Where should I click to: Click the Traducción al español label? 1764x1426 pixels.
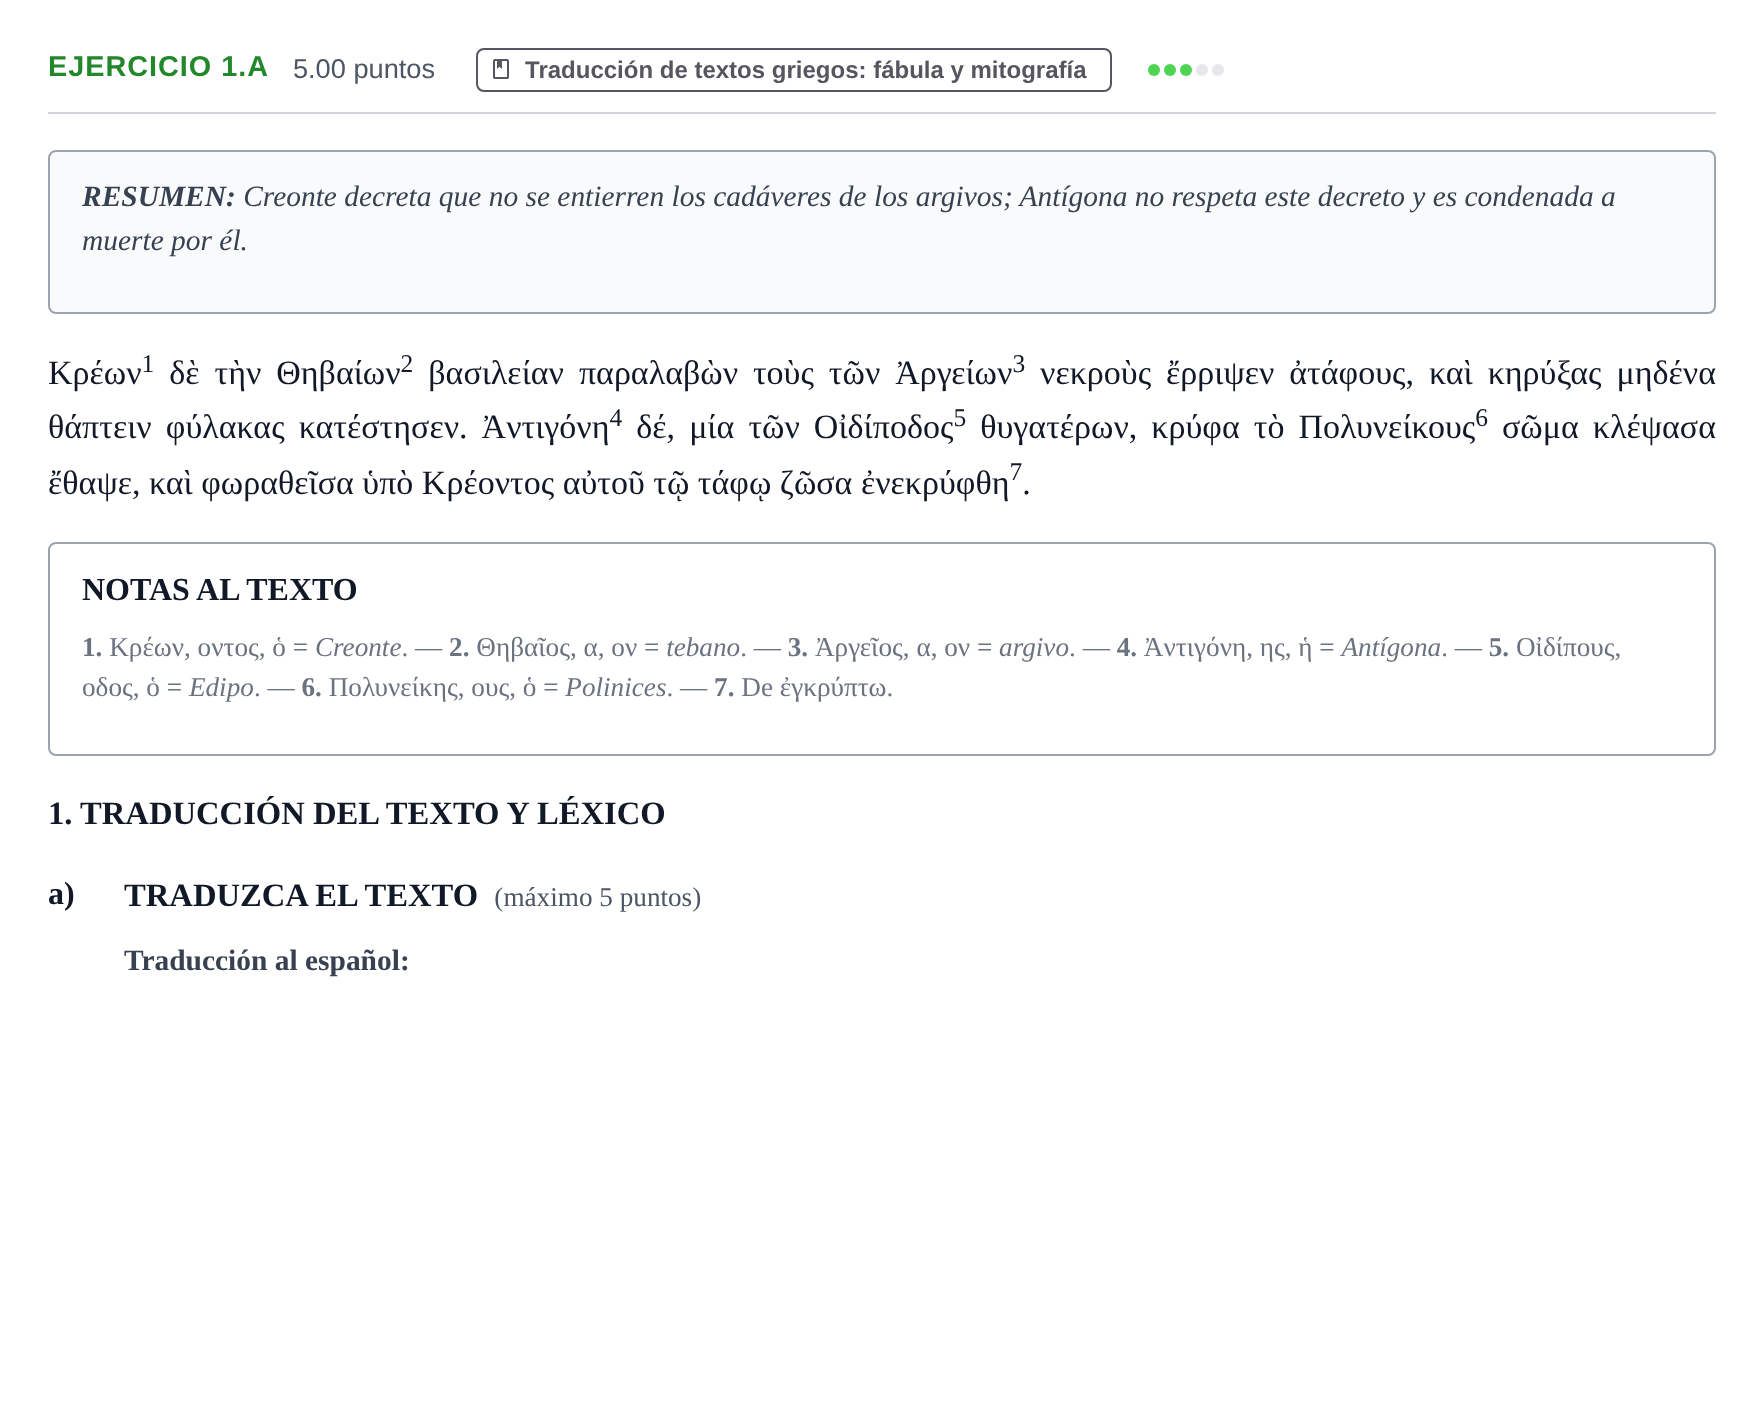267,961
